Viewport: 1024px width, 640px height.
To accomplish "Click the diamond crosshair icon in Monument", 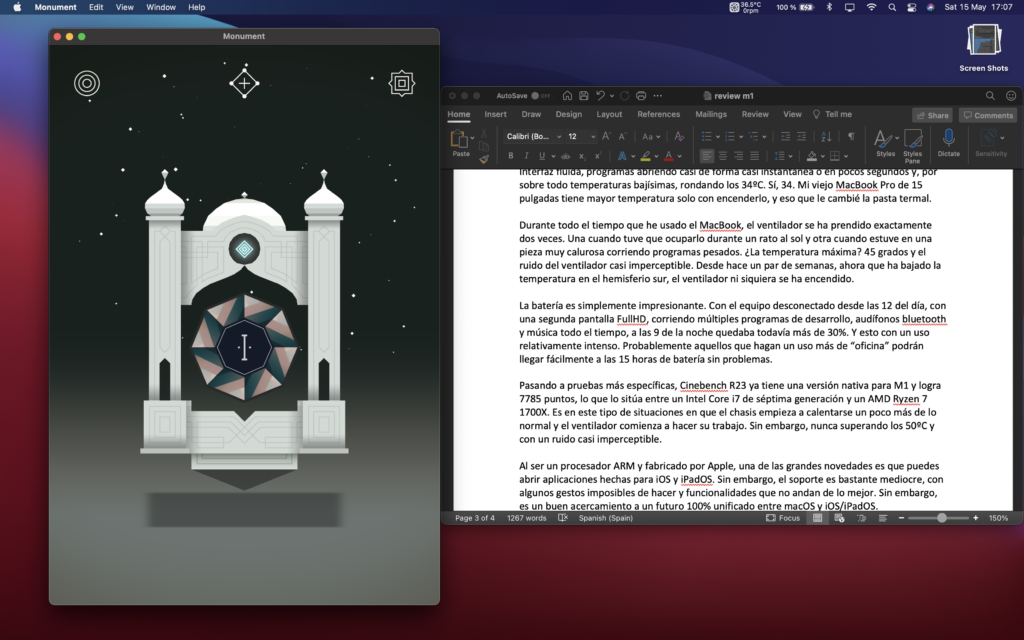I will [244, 83].
